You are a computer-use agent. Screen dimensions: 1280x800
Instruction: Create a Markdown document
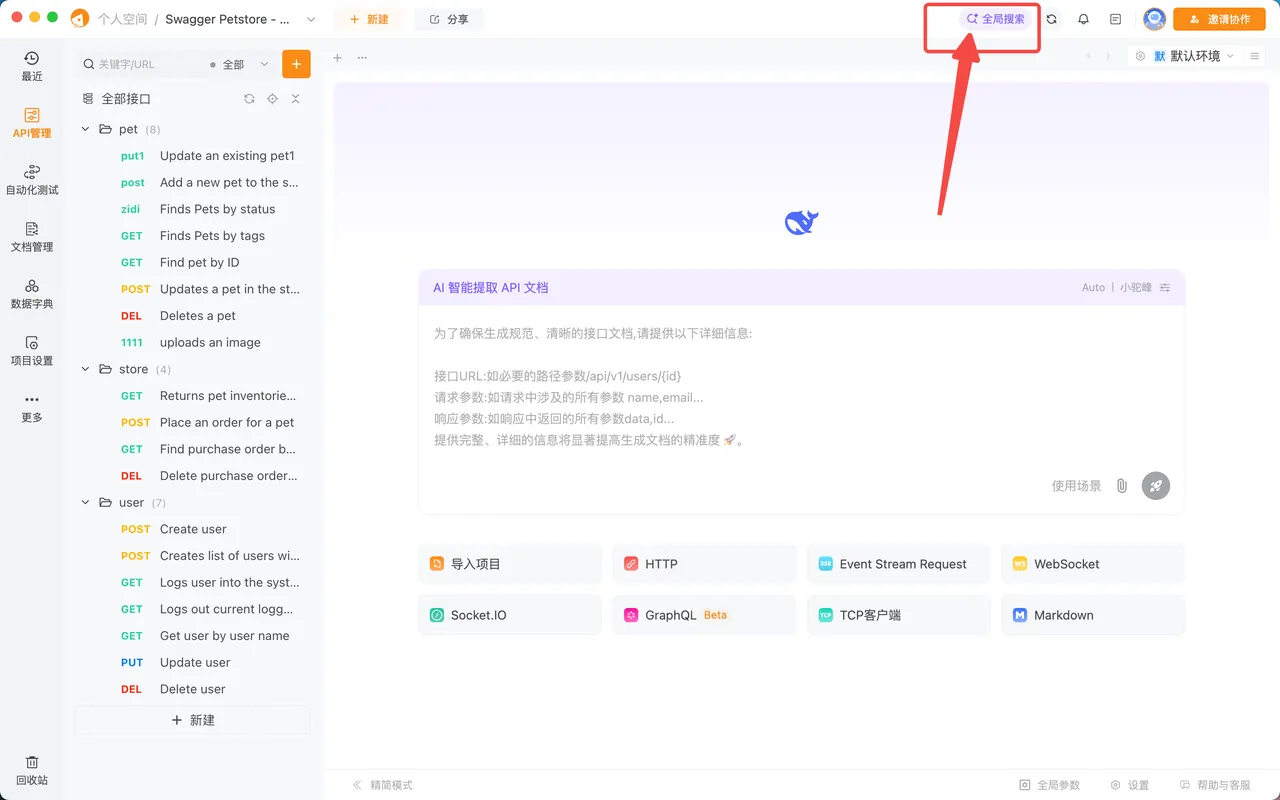click(1093, 615)
